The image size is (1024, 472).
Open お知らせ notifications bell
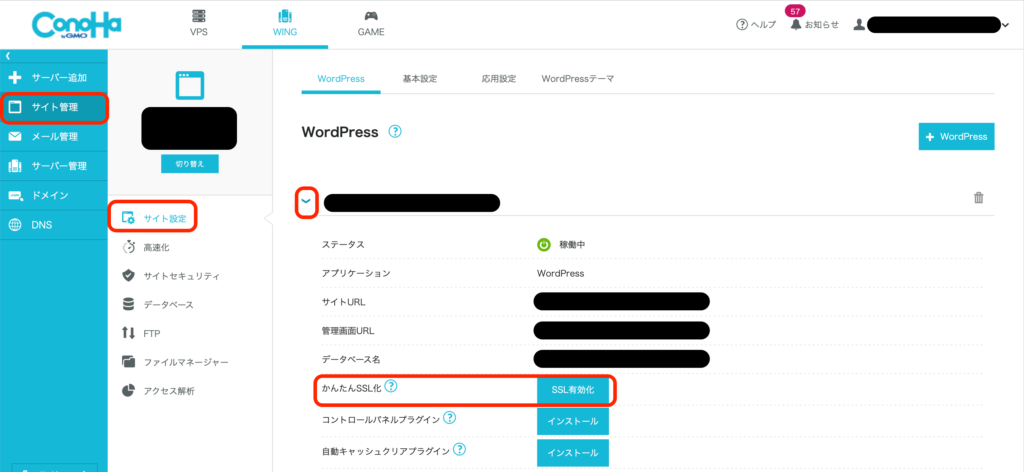(814, 25)
